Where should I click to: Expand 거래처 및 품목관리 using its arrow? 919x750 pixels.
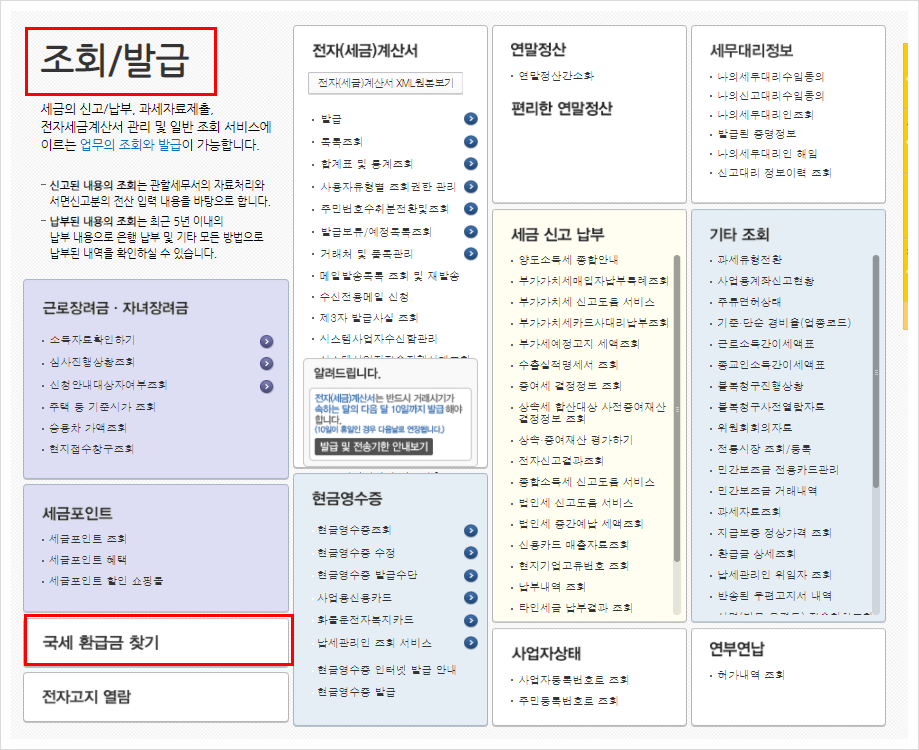[469, 252]
